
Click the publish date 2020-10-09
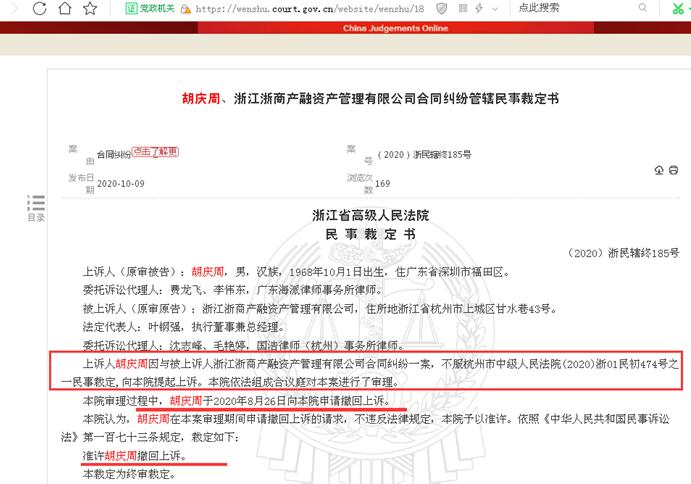click(x=121, y=184)
